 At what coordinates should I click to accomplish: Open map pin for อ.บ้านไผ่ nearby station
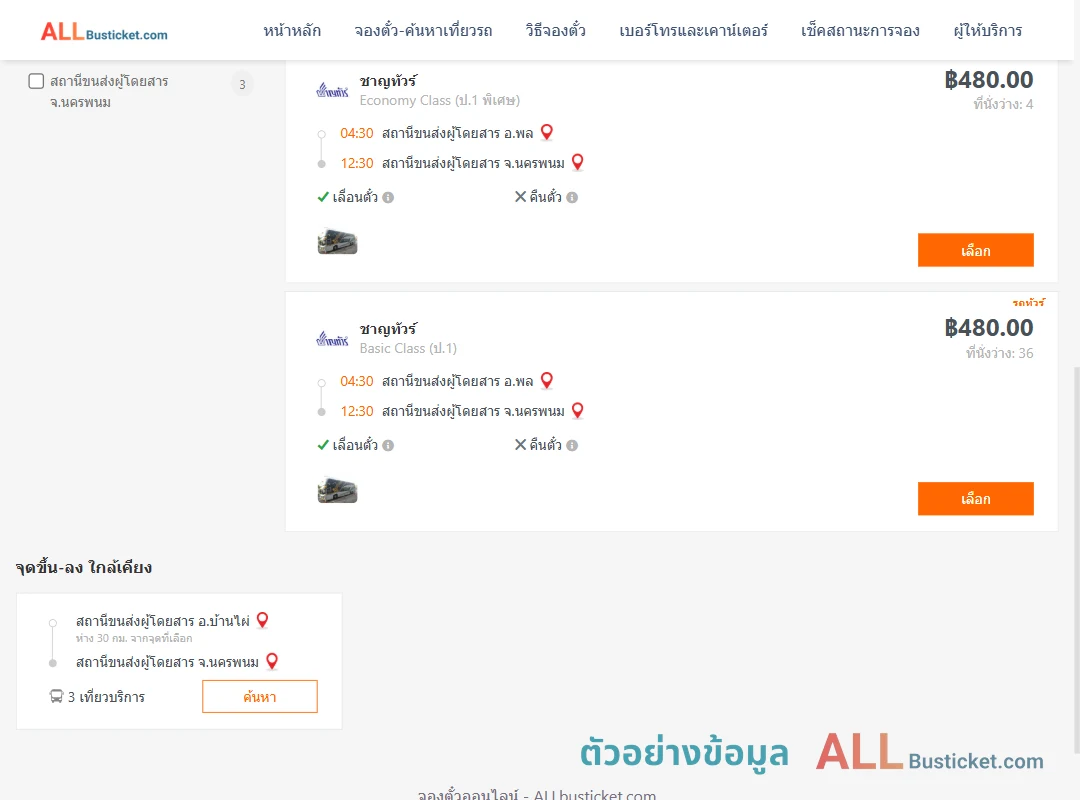262,620
